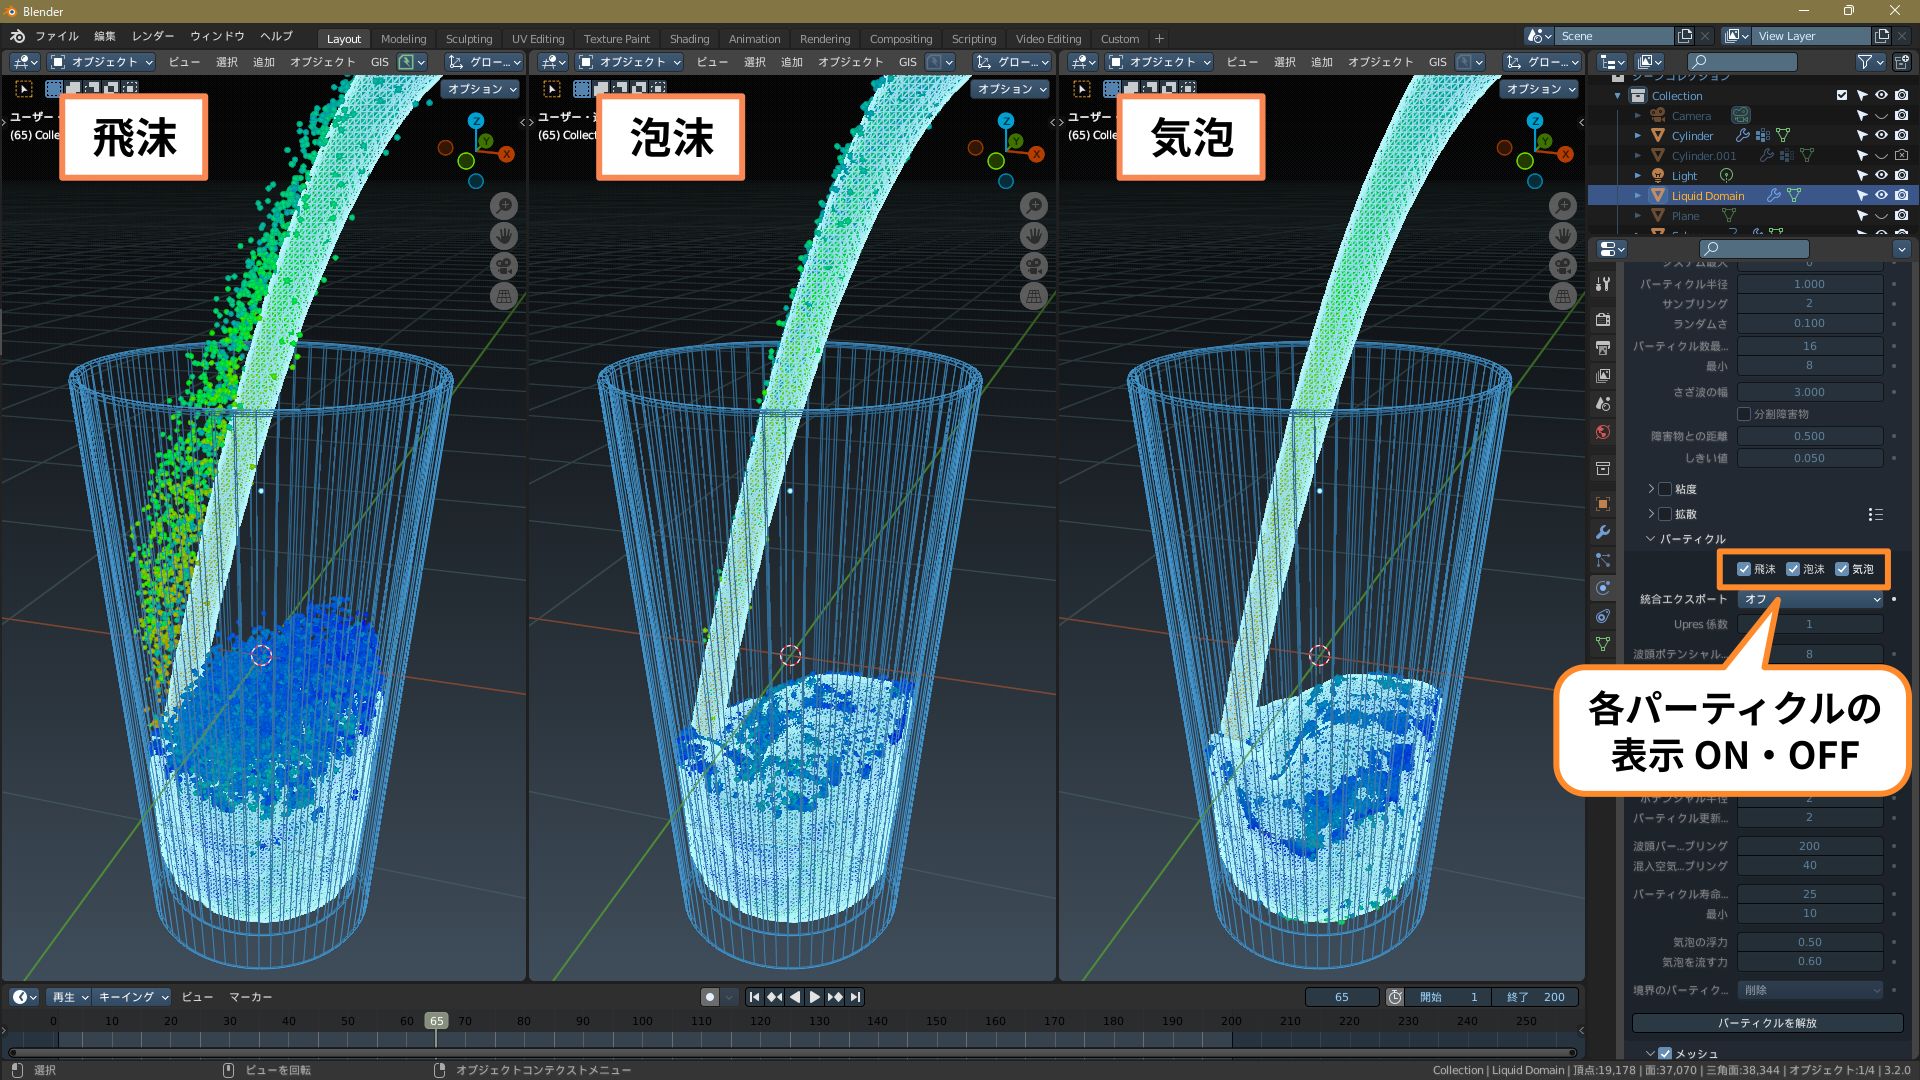Collapse the パーティクル section

pos(1651,539)
